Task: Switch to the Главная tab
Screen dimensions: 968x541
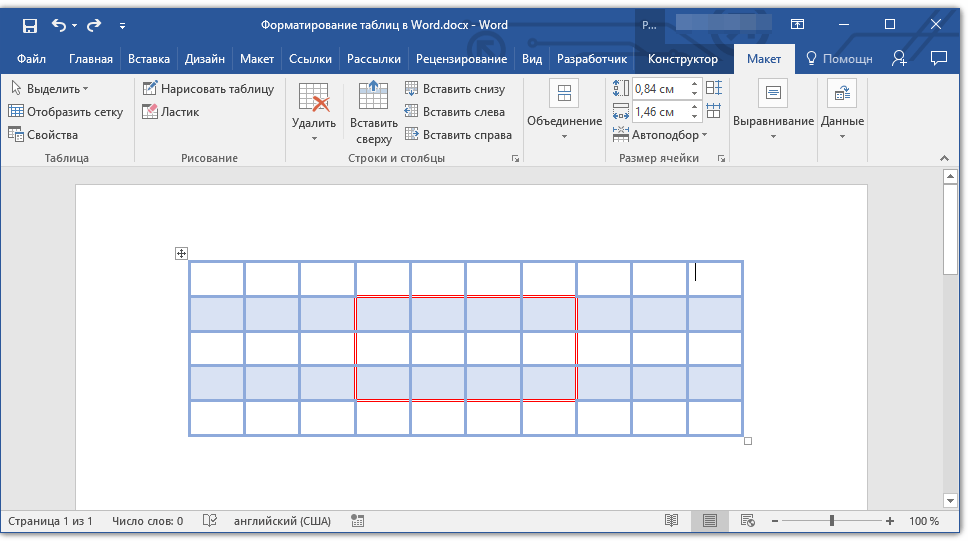Action: pyautogui.click(x=91, y=59)
